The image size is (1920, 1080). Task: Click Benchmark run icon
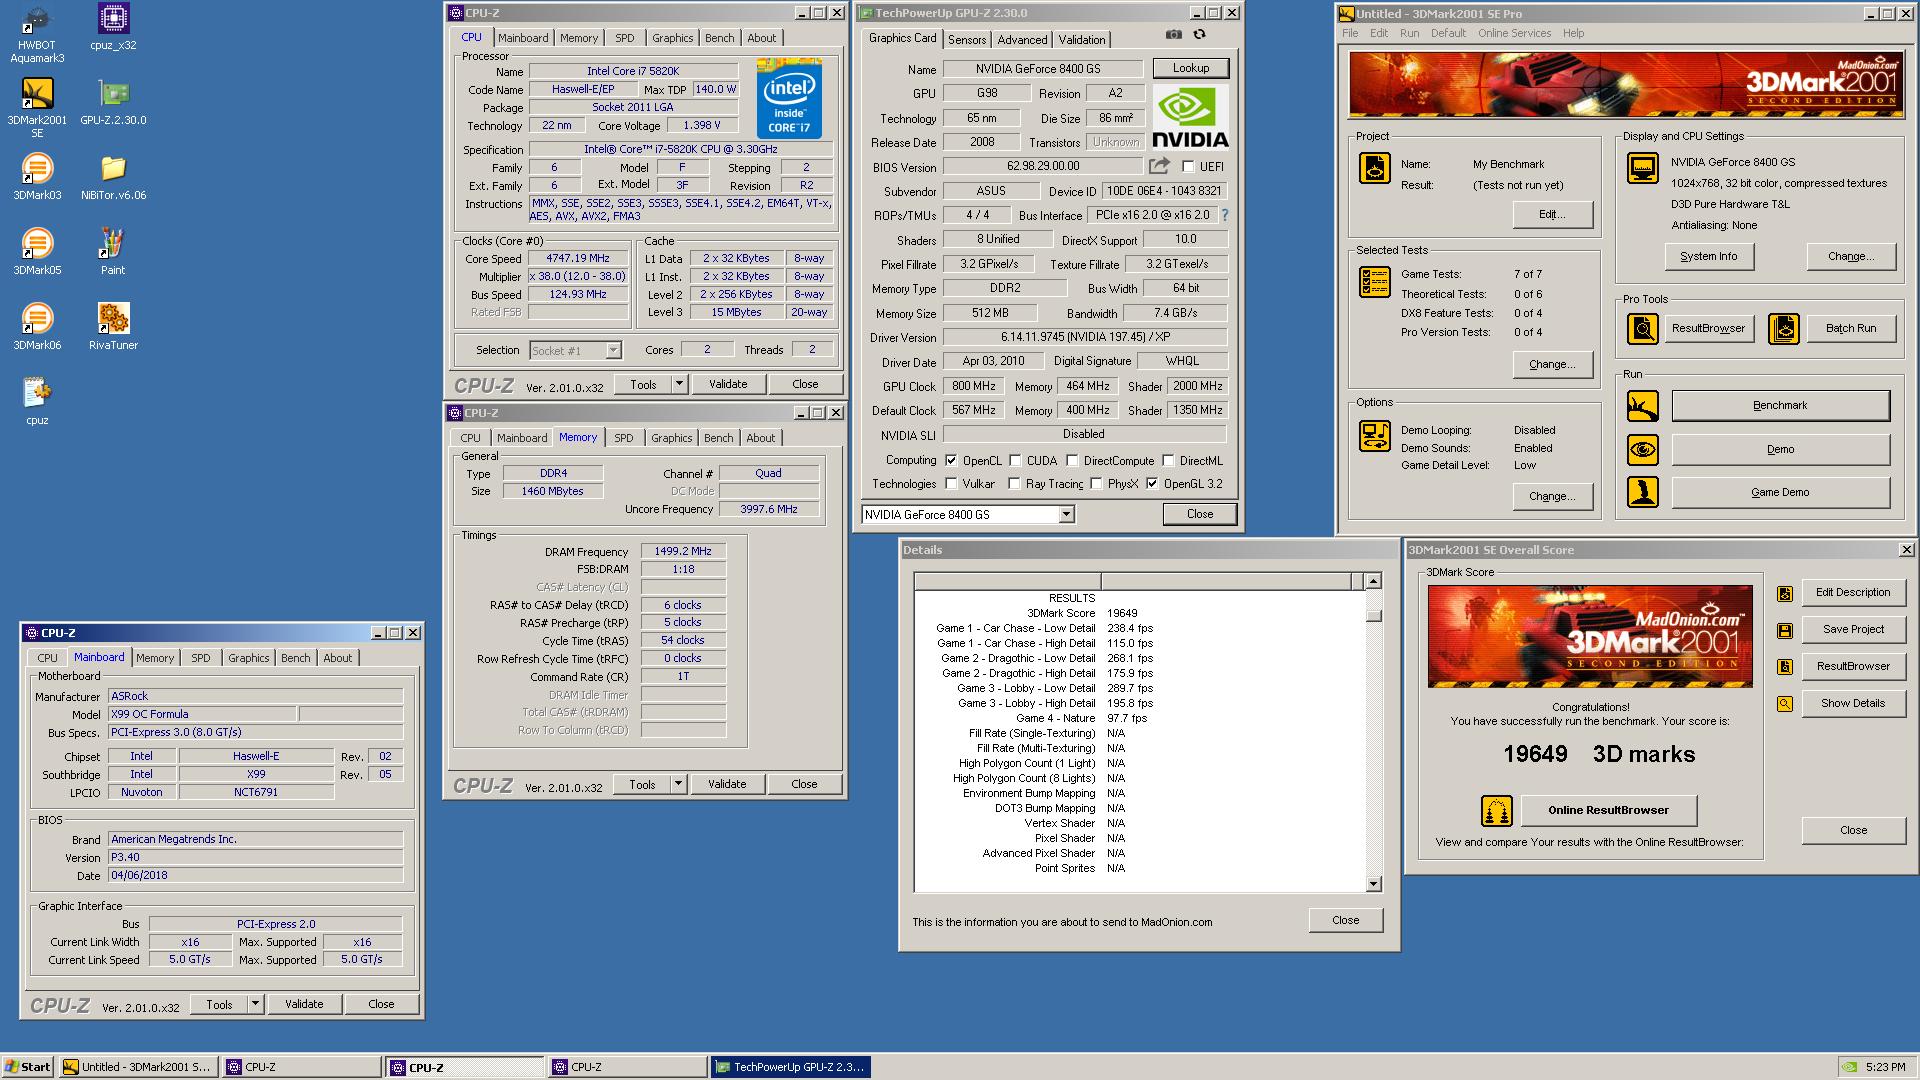1642,406
